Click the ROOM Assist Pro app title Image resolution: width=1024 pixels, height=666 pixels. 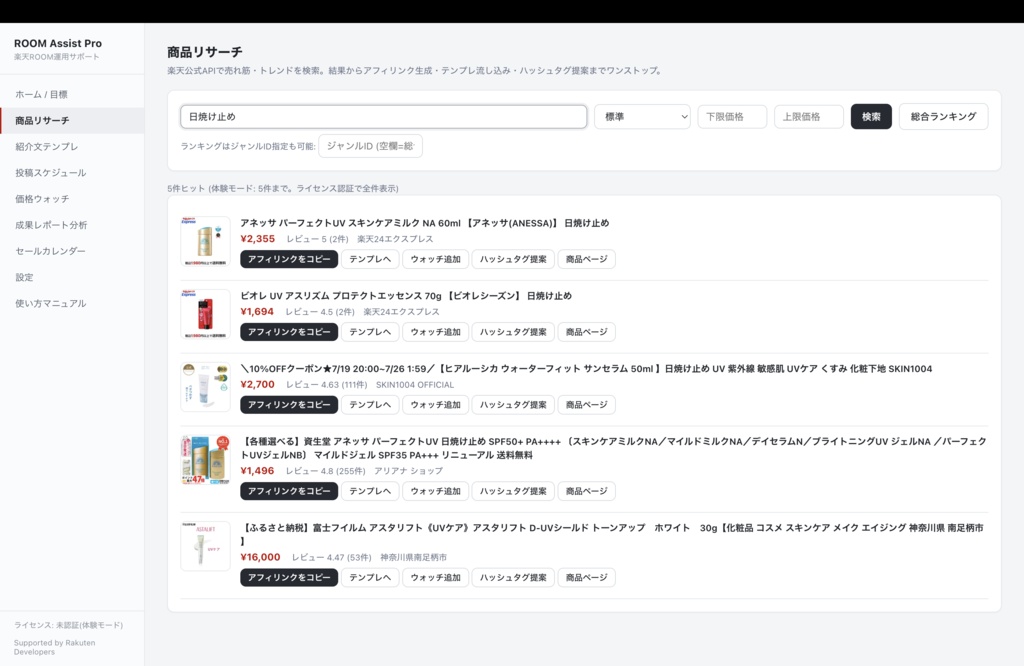tap(57, 43)
